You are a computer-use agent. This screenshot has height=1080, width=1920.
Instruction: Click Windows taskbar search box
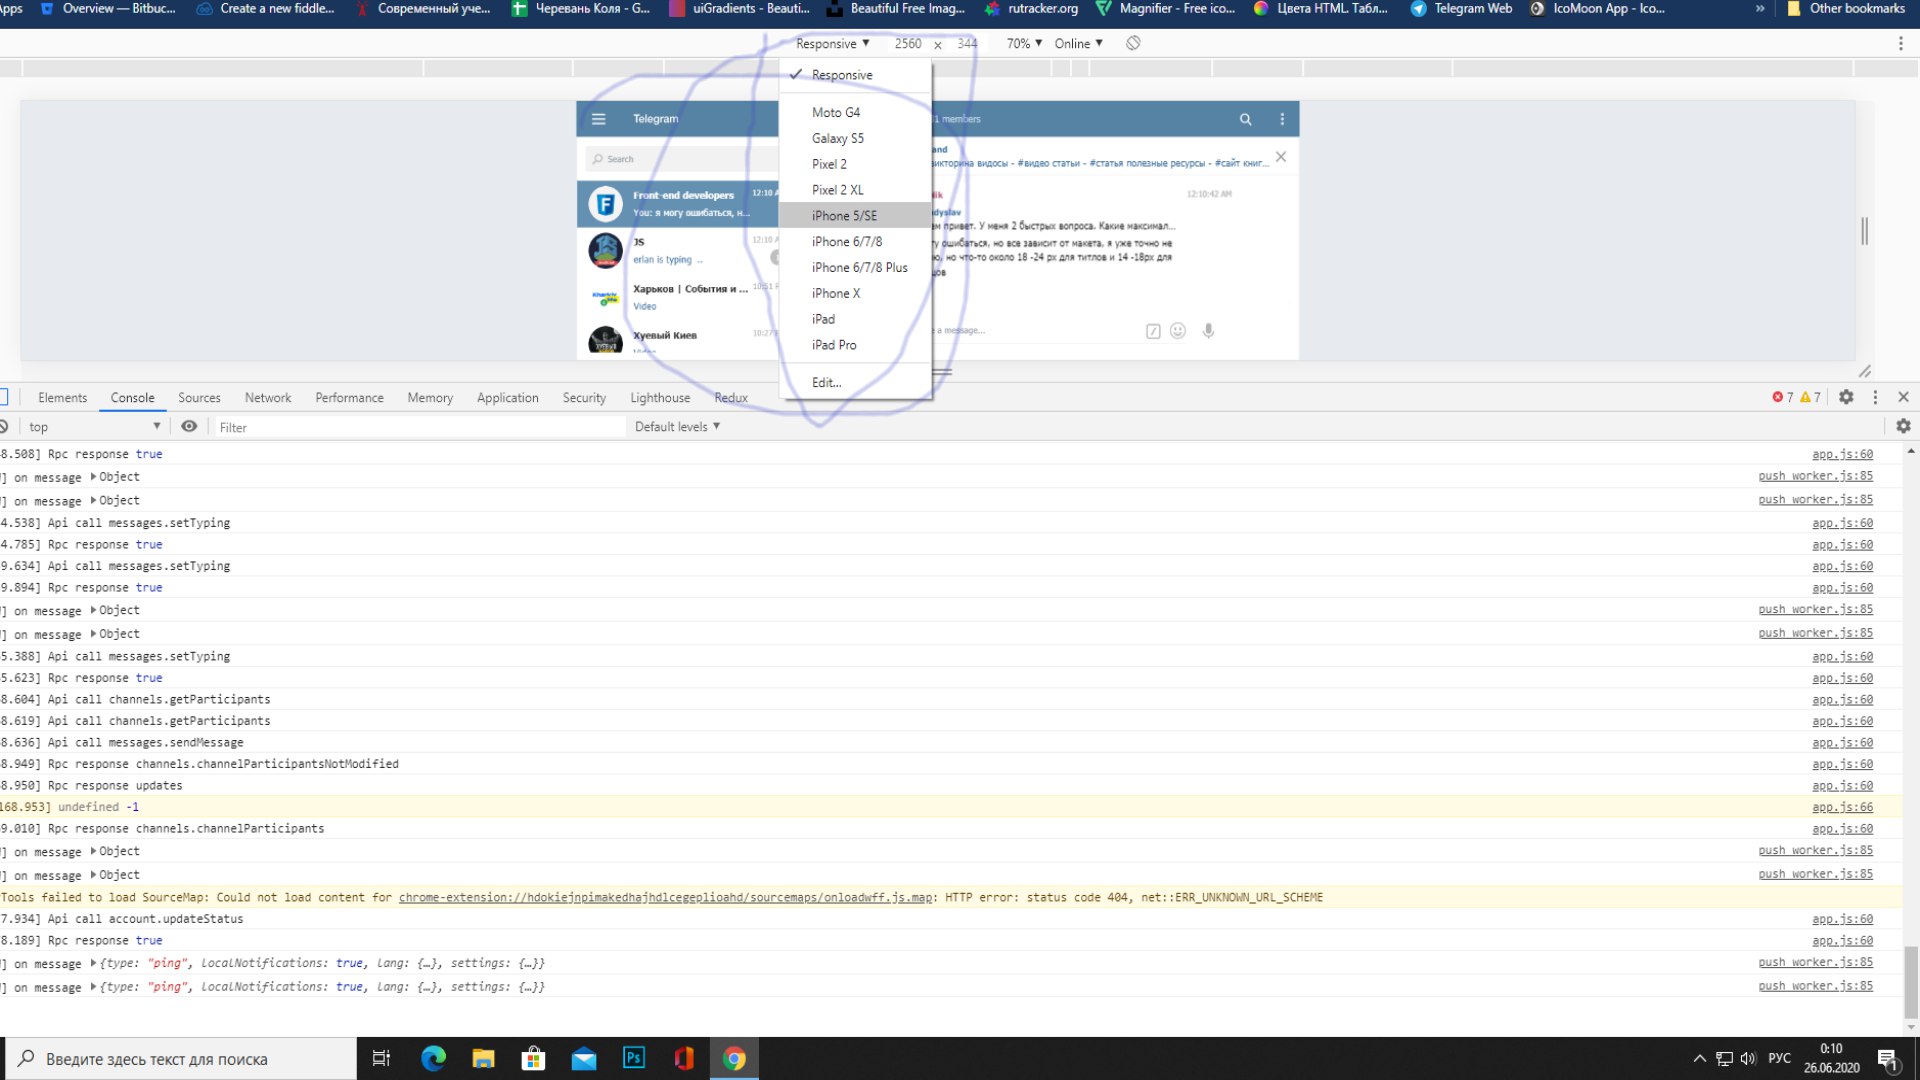[182, 1058]
